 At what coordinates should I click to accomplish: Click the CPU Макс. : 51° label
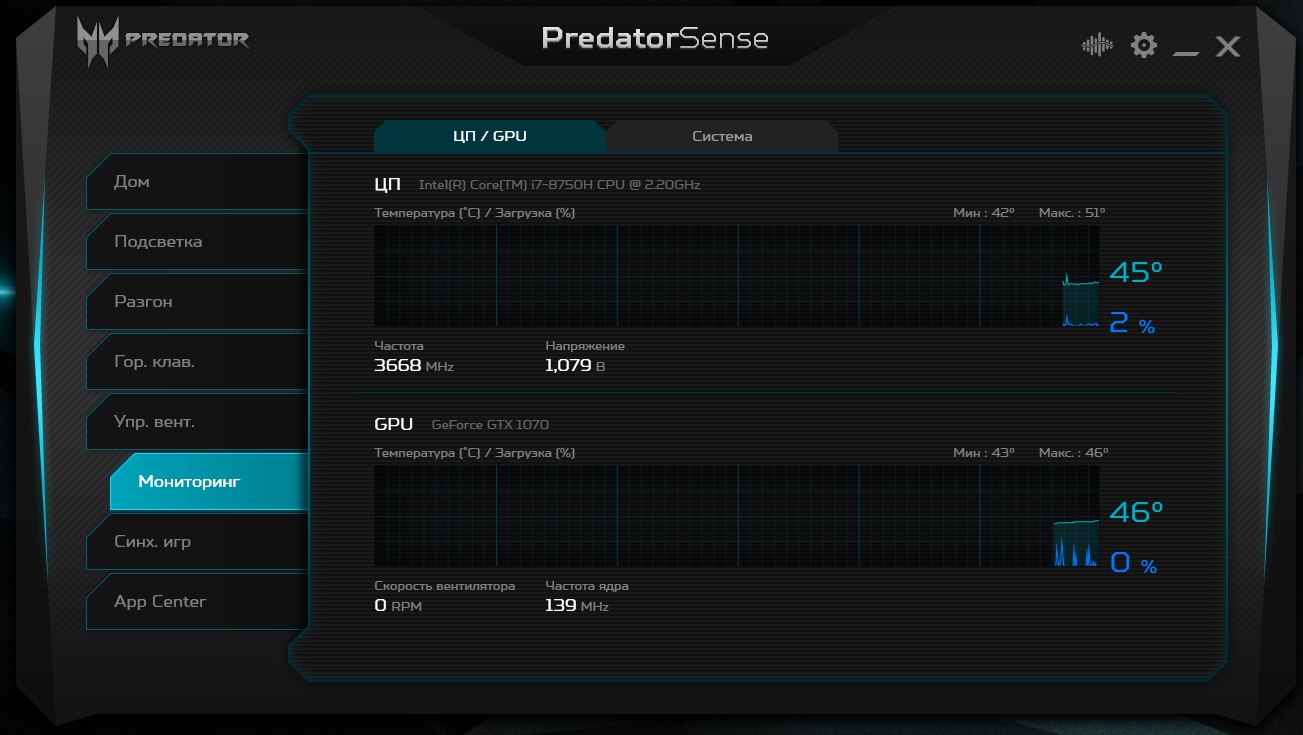[x=1072, y=213]
